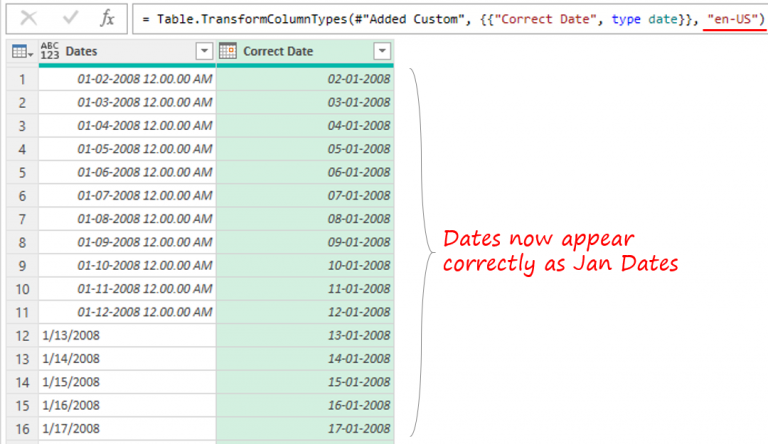Select the Correct Date column header
The image size is (768, 444).
300,51
